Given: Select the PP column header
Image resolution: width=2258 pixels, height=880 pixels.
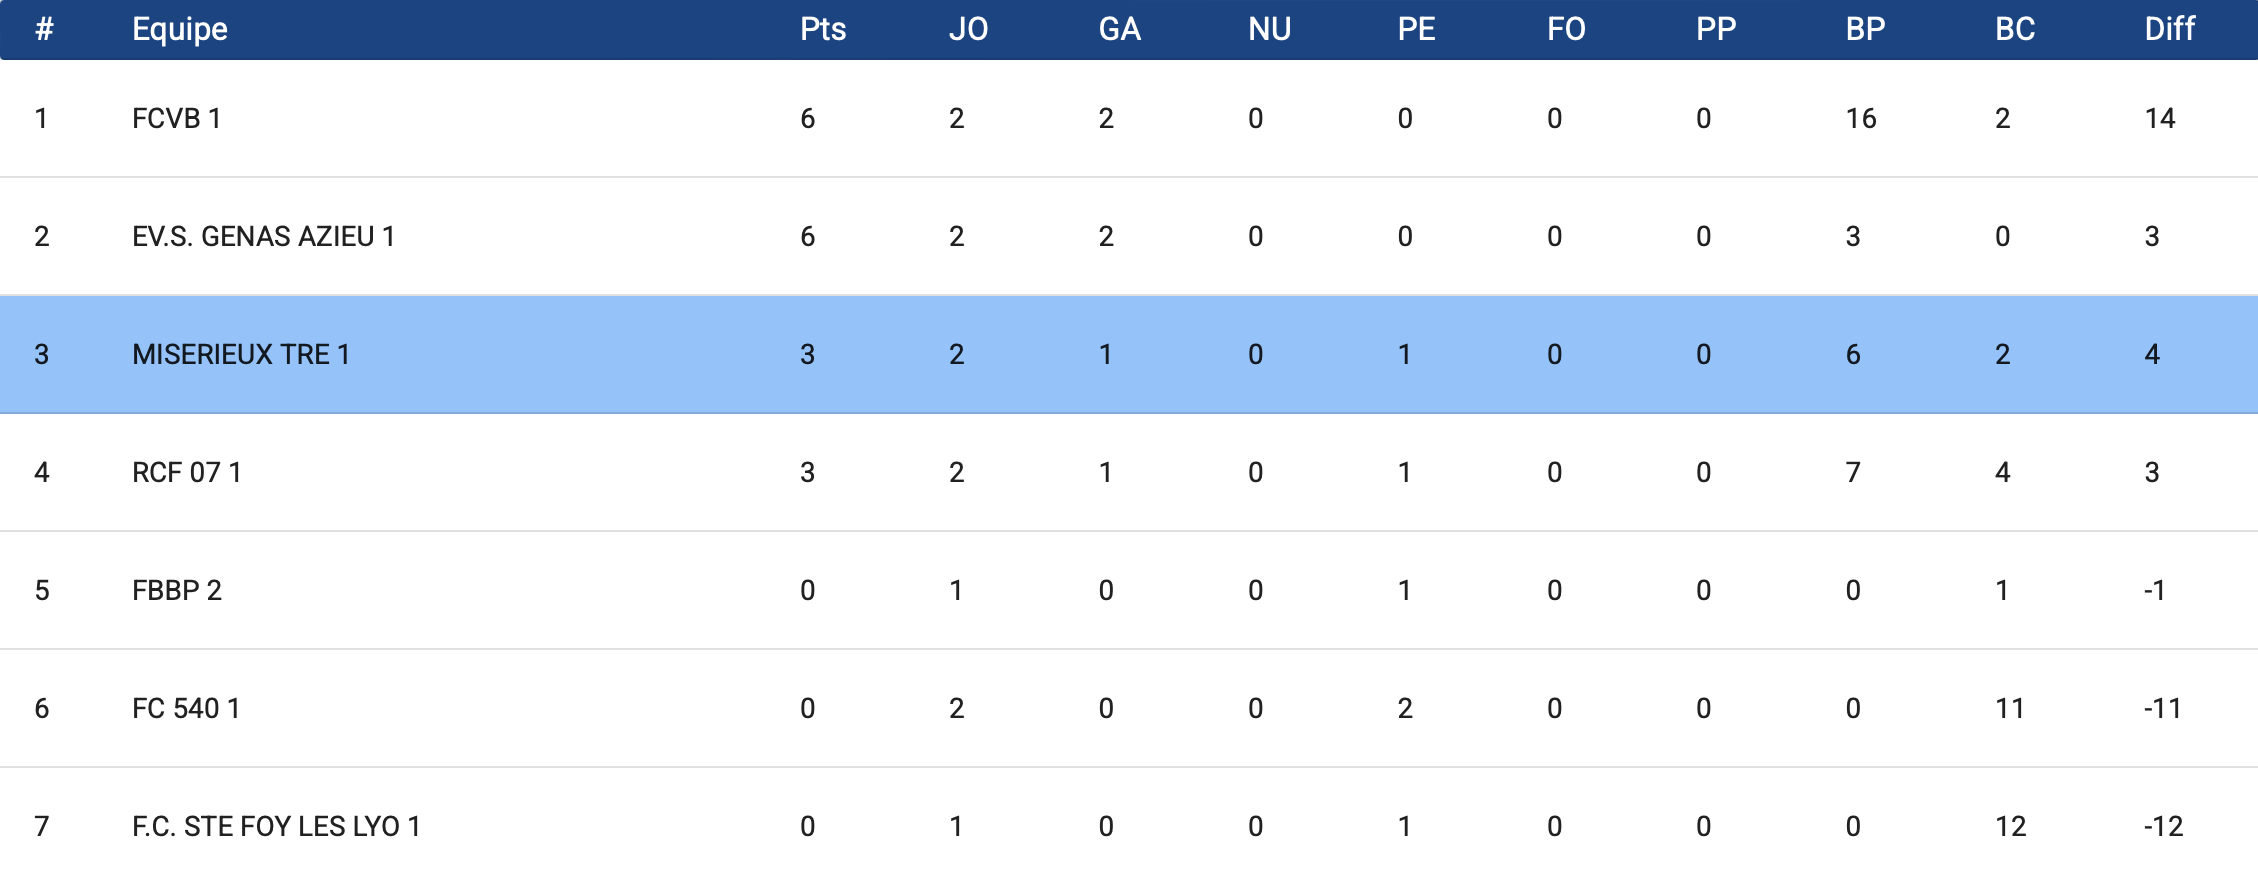Looking at the screenshot, I should pos(1716,29).
